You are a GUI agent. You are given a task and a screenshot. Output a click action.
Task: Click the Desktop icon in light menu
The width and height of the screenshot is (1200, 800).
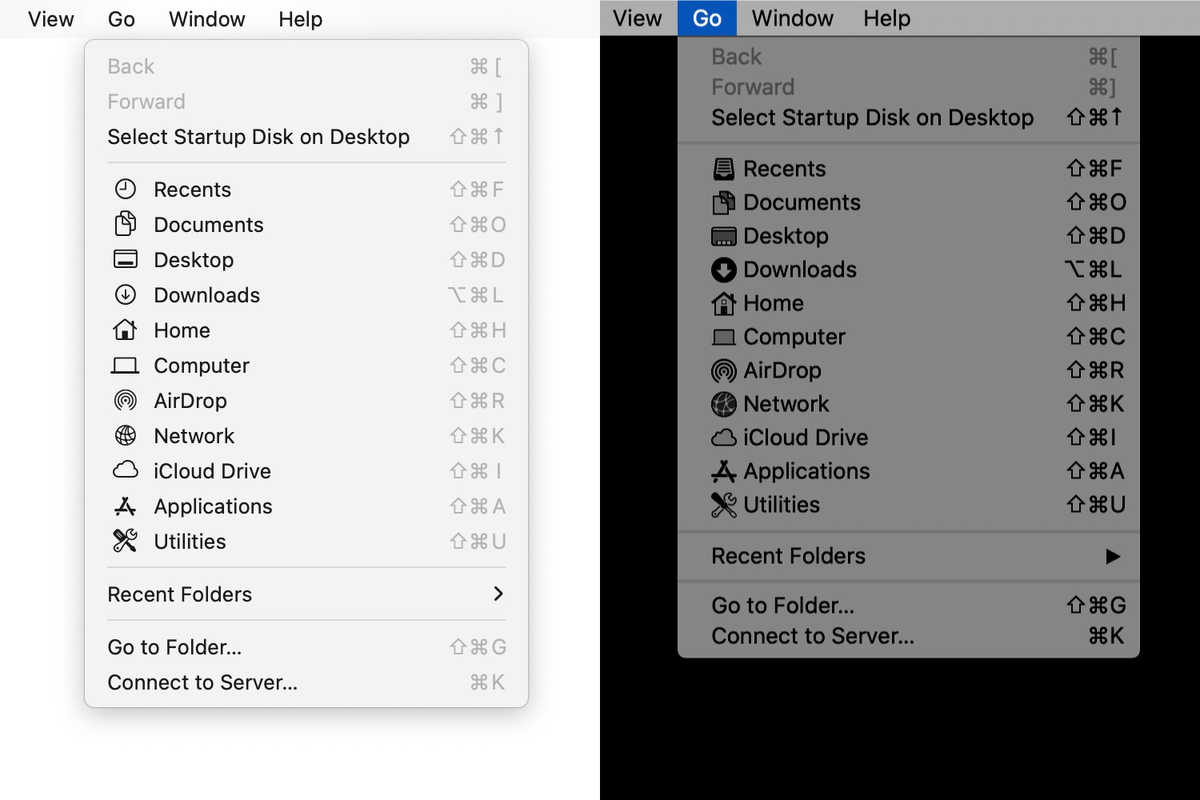pyautogui.click(x=125, y=260)
